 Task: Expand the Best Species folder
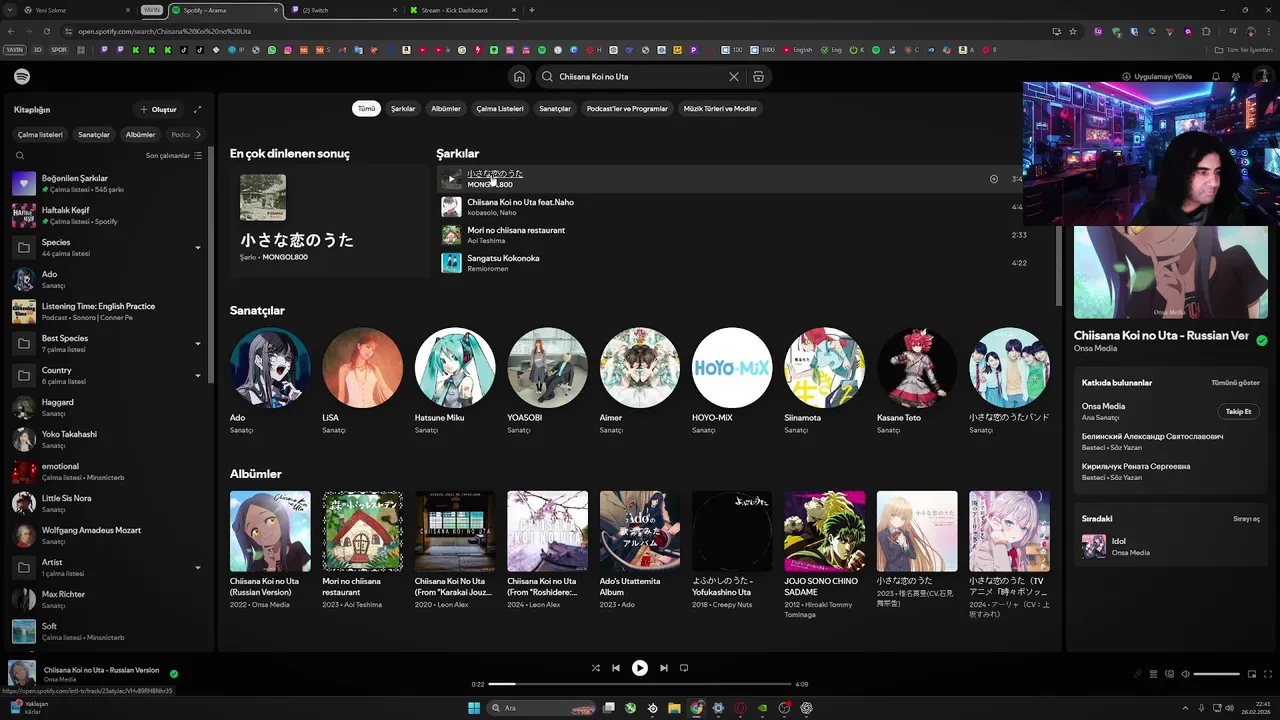tap(197, 343)
